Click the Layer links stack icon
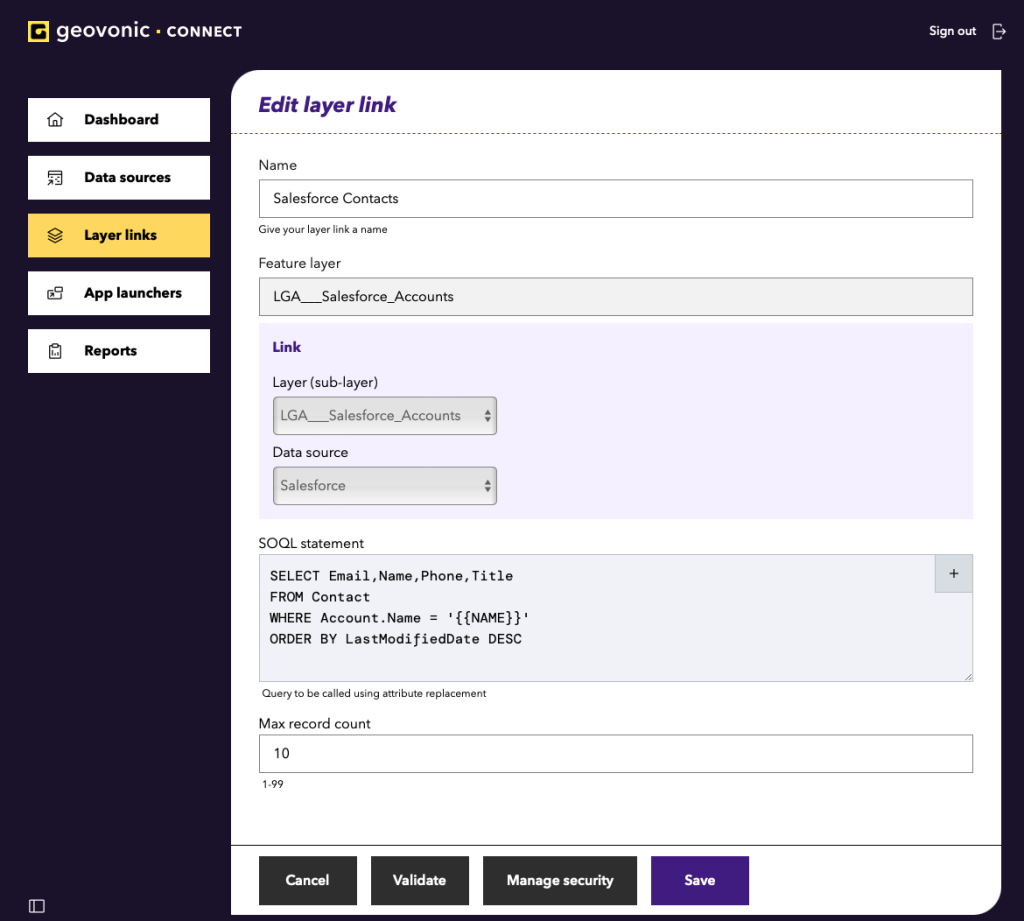The width and height of the screenshot is (1024, 921). [x=55, y=236]
